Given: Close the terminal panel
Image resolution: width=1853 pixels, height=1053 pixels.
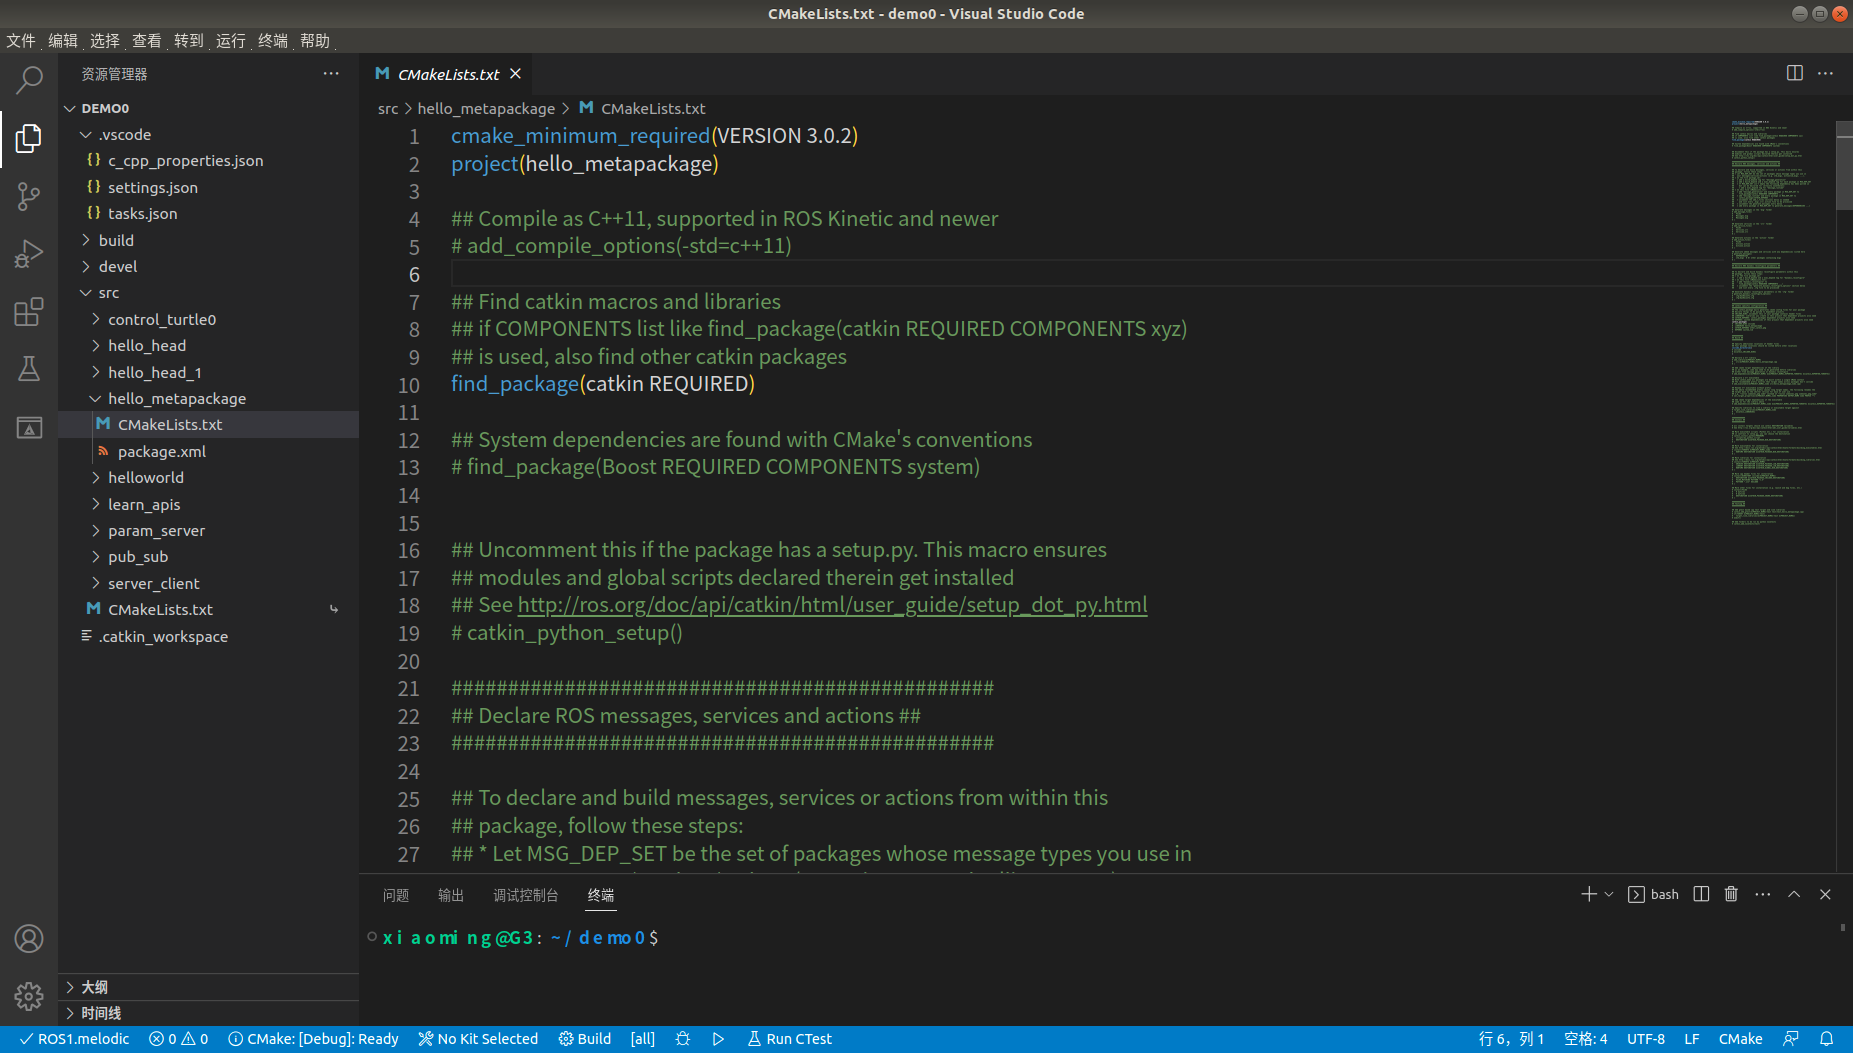Looking at the screenshot, I should point(1825,894).
